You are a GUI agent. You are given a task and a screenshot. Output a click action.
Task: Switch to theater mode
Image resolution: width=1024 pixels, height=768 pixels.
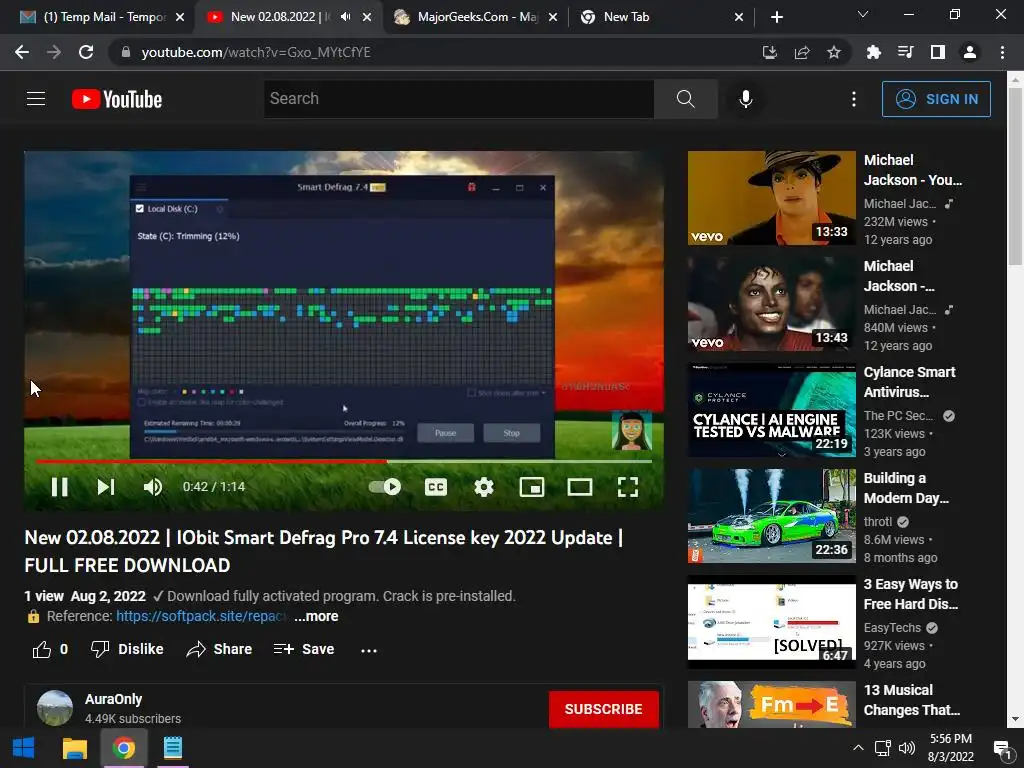point(580,487)
